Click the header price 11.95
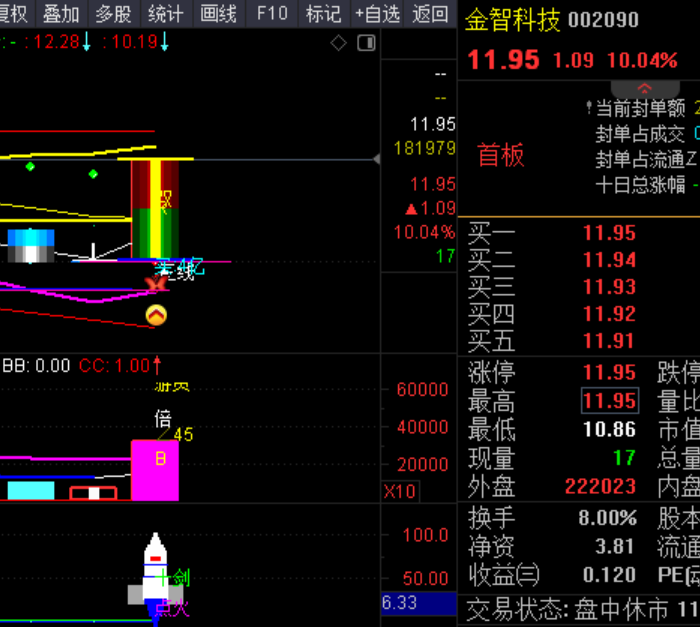The width and height of the screenshot is (700, 627). (503, 59)
